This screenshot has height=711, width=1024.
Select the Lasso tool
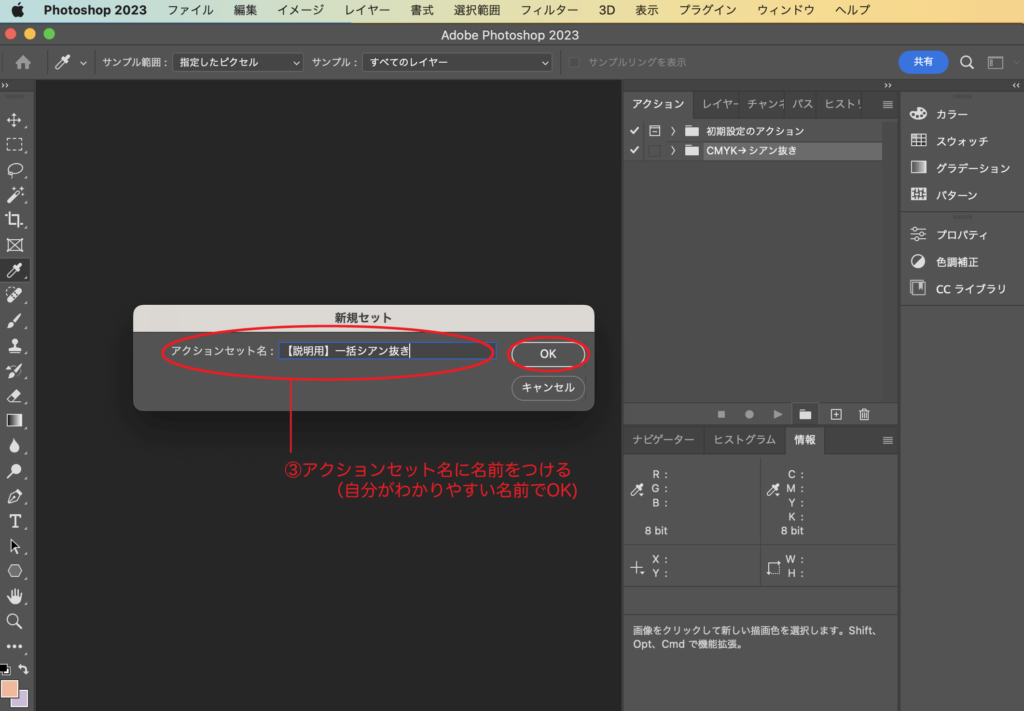coord(14,170)
